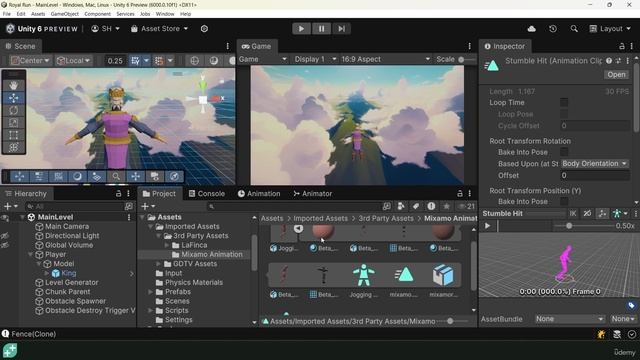Open the Component menu
640x360 pixels.
[97, 14]
